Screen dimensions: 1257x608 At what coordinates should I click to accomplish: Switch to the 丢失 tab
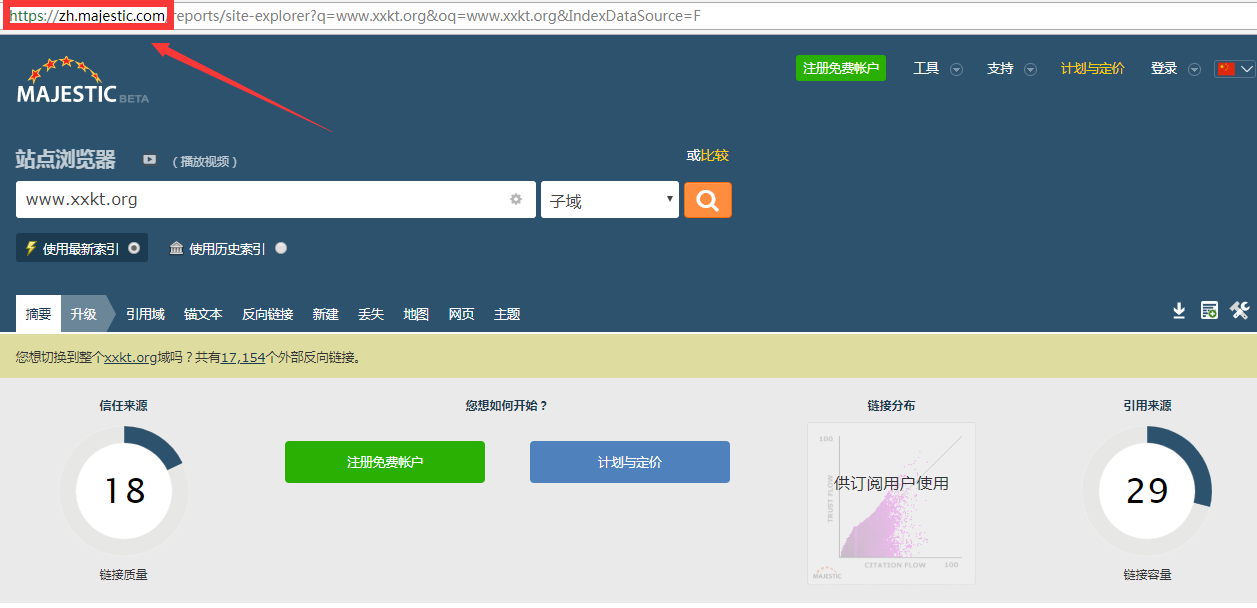click(371, 314)
